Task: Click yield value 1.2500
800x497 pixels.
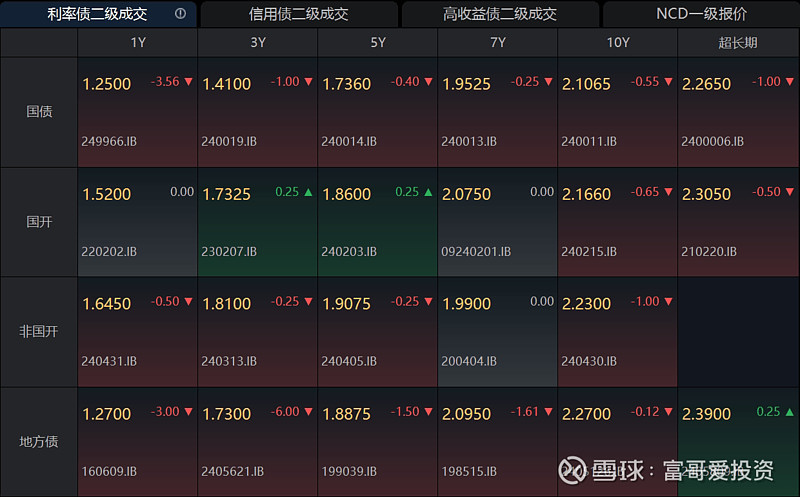Action: click(x=107, y=84)
